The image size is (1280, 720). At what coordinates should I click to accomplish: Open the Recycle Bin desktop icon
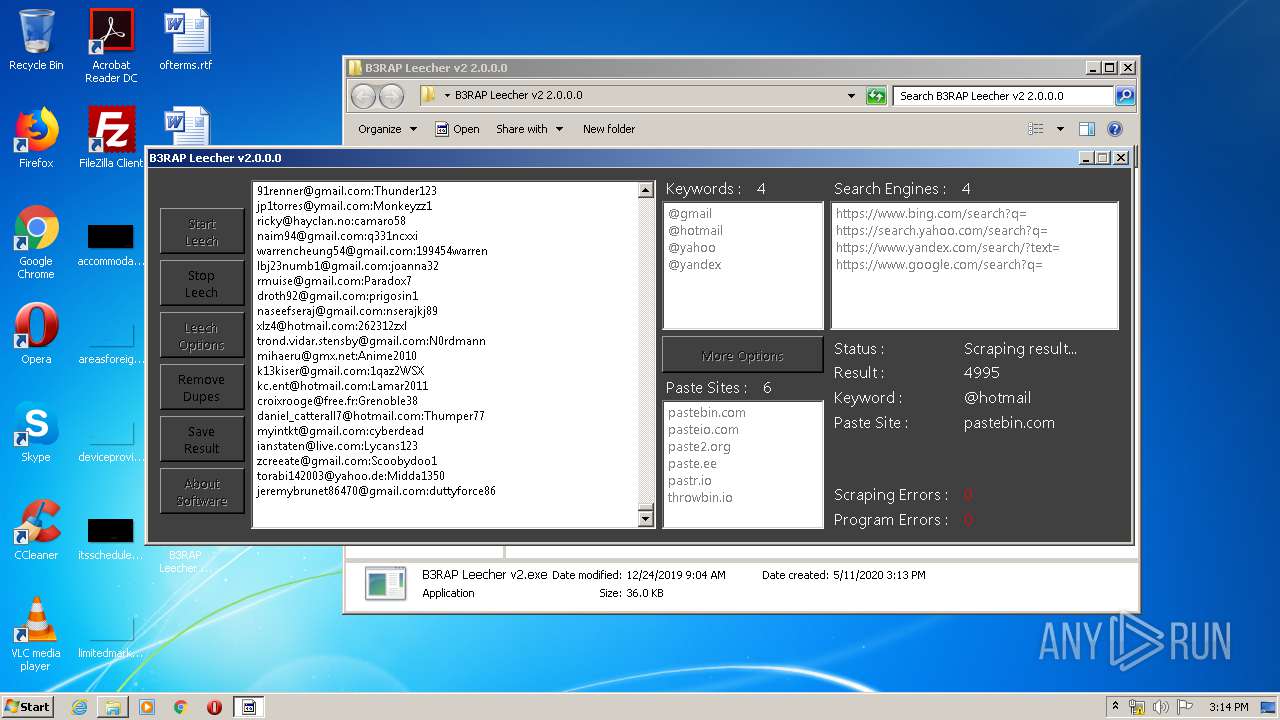[x=36, y=40]
